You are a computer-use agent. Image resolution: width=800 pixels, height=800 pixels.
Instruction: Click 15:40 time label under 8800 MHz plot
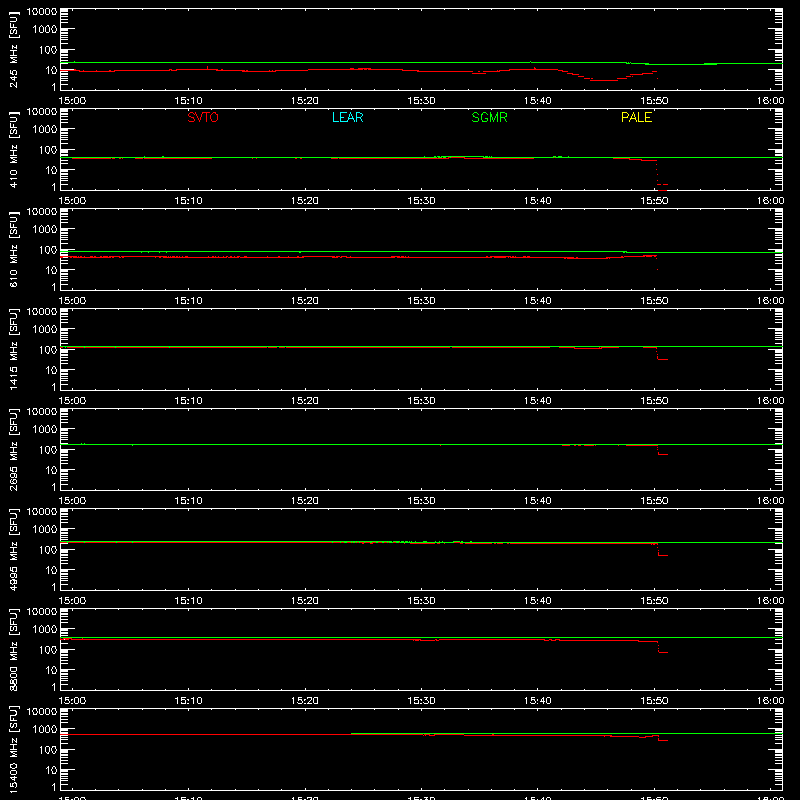click(x=538, y=701)
